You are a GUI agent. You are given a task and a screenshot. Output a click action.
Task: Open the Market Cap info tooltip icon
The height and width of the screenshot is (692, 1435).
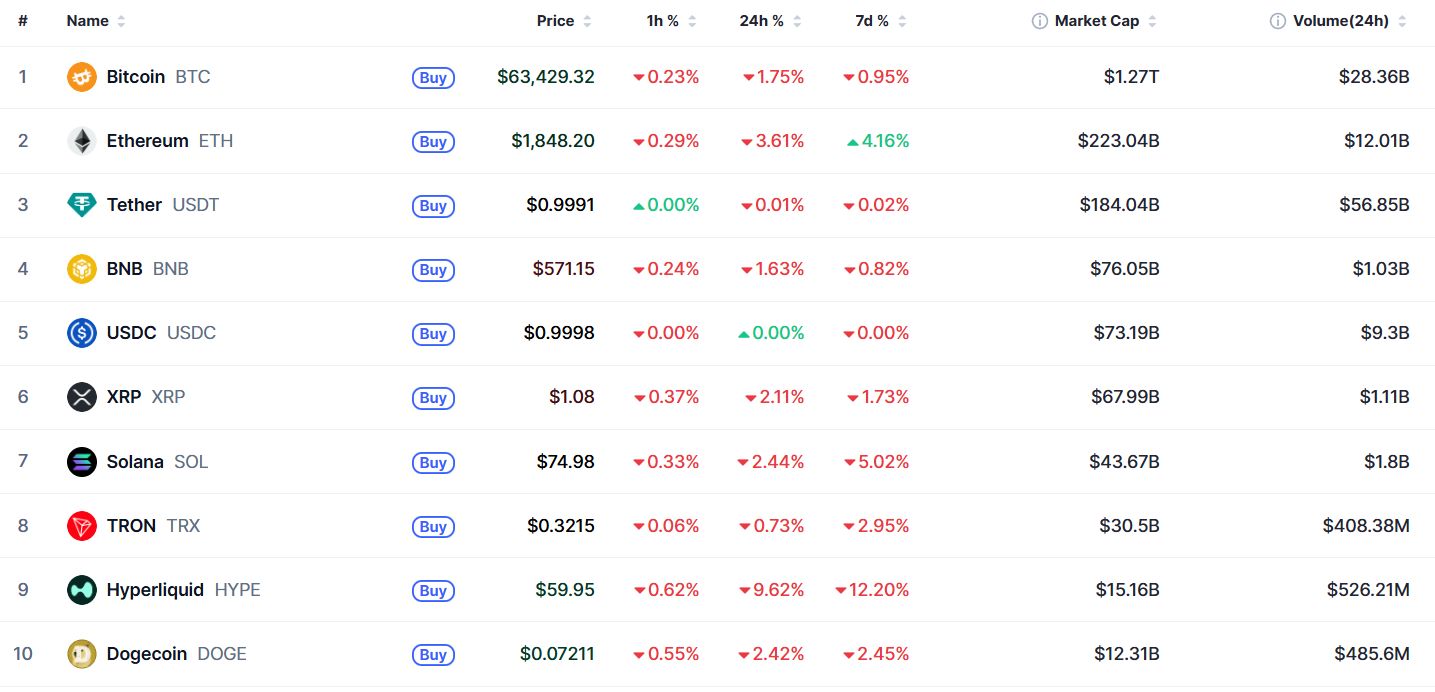pyautogui.click(x=1040, y=21)
